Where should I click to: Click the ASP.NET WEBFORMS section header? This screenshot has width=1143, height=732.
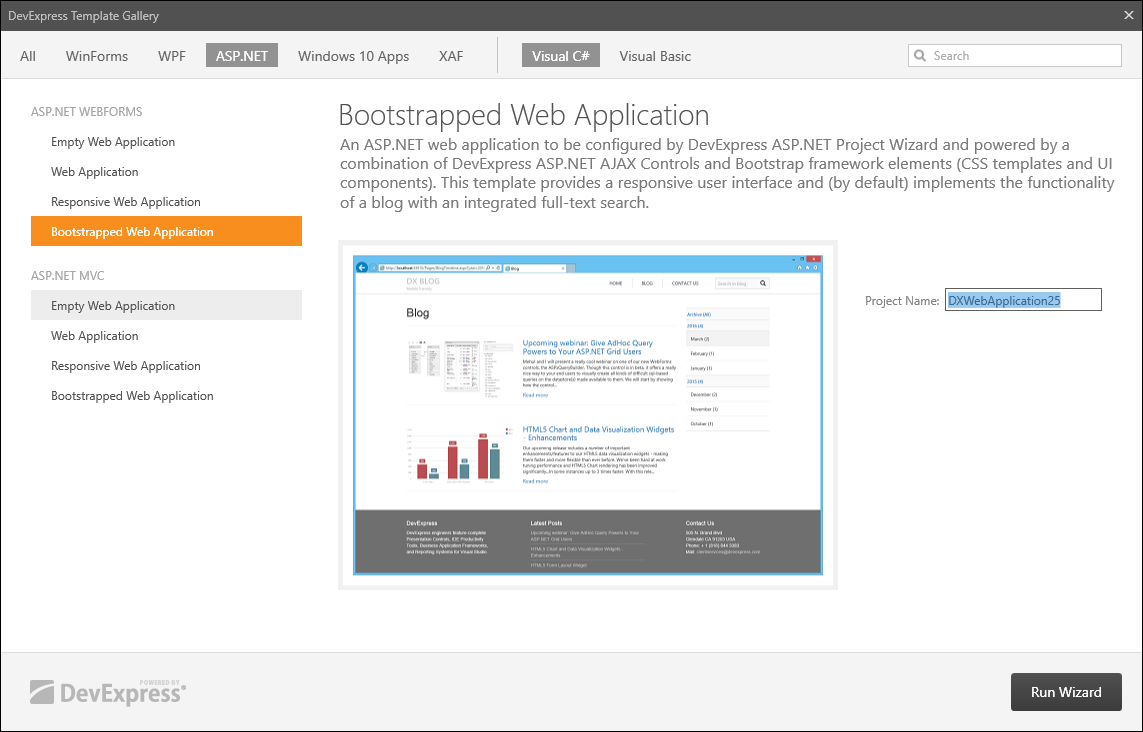[x=87, y=112]
